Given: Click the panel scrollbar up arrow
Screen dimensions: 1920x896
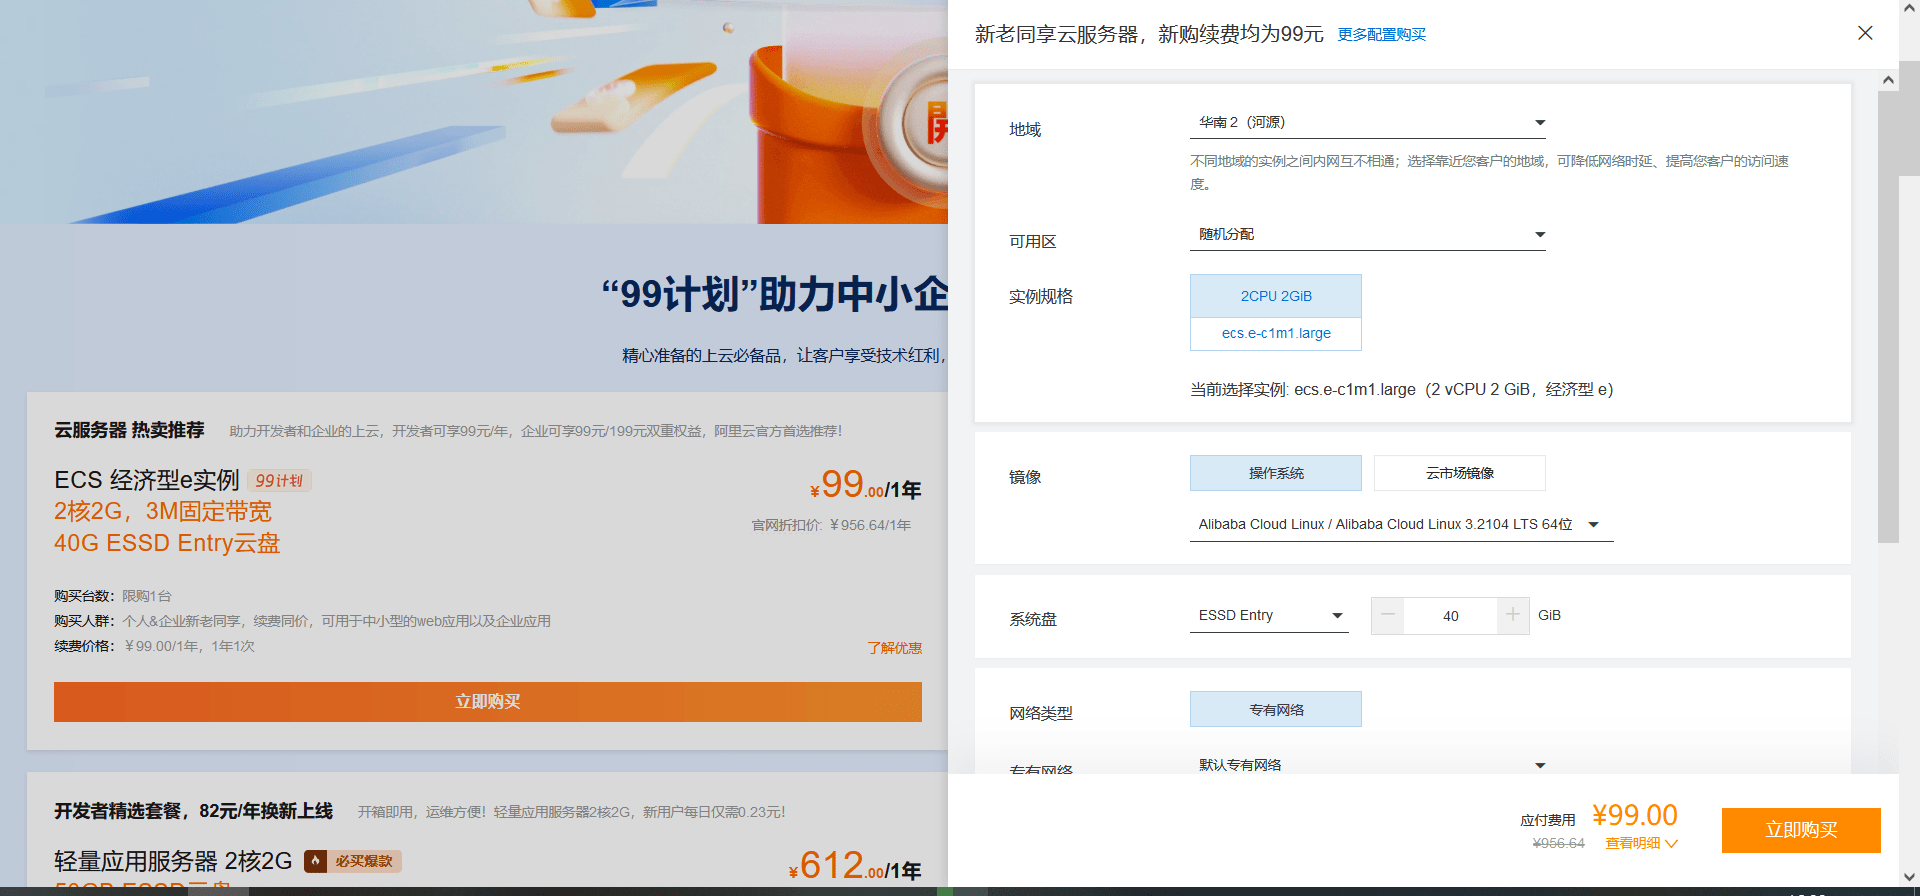Looking at the screenshot, I should [x=1888, y=80].
